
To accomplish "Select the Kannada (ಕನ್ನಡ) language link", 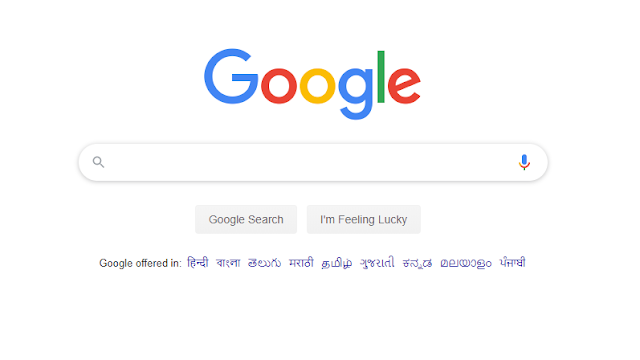I will click(417, 263).
